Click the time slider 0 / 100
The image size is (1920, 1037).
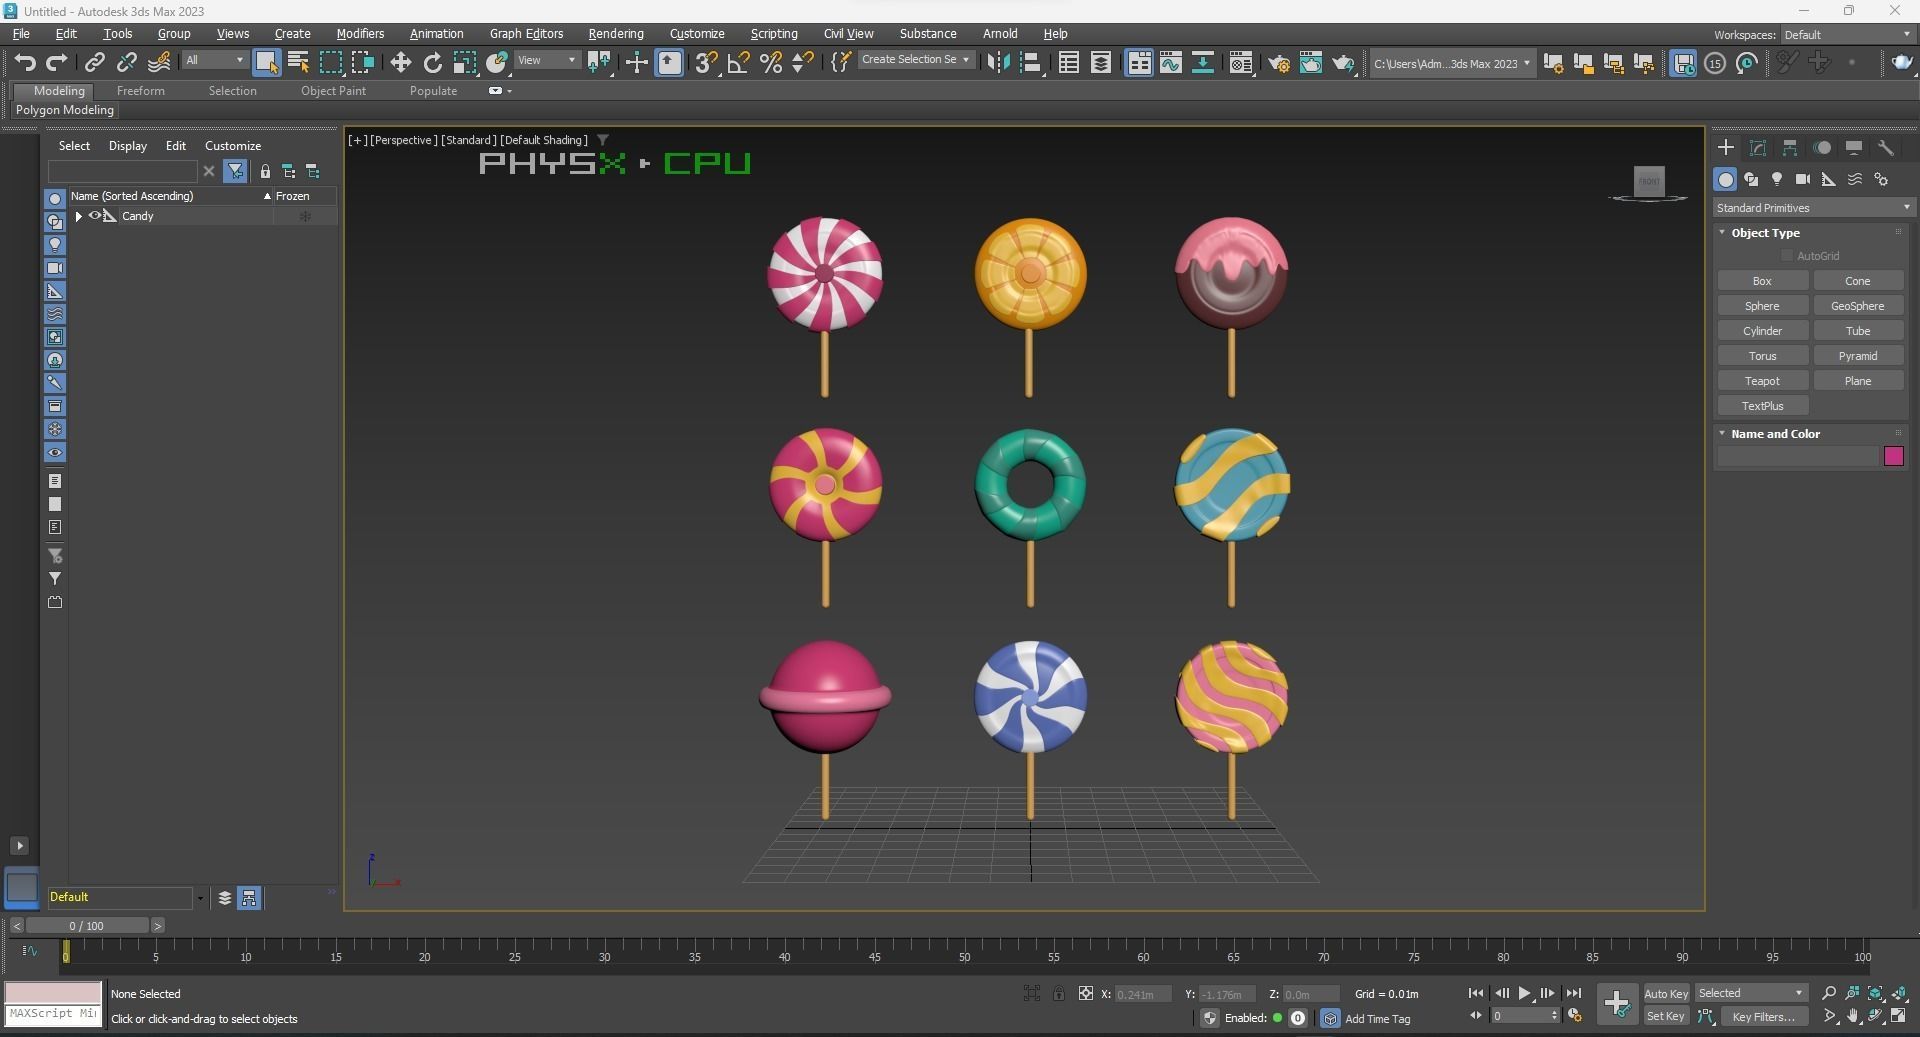[x=87, y=926]
